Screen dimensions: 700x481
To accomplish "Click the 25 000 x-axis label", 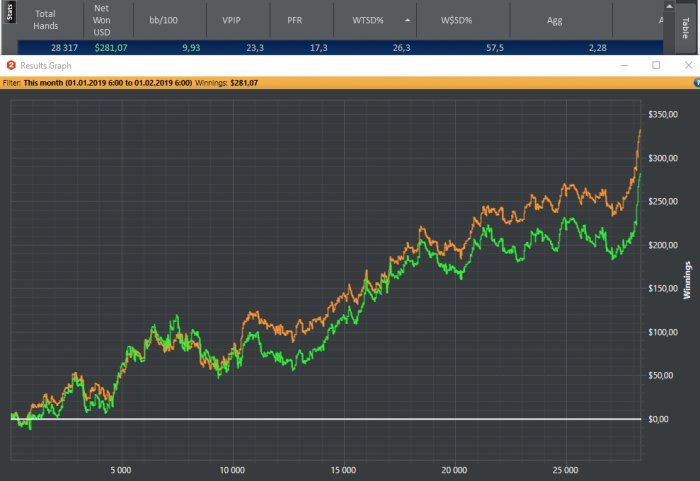I will pos(565,470).
